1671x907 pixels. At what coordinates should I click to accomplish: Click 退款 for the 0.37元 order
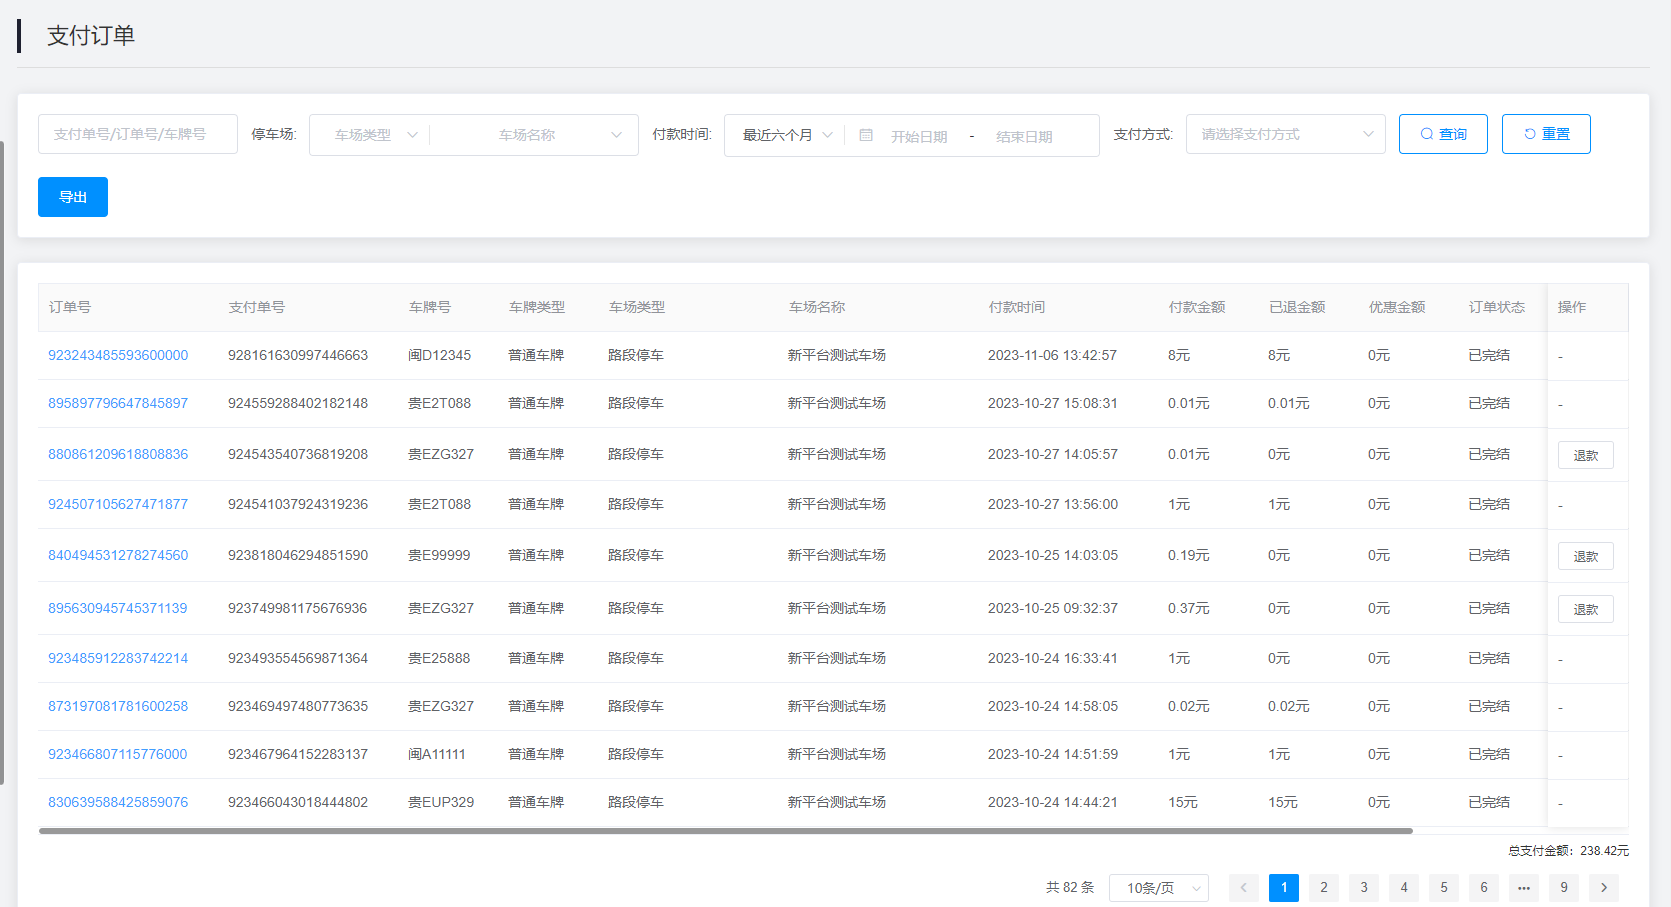coord(1585,609)
